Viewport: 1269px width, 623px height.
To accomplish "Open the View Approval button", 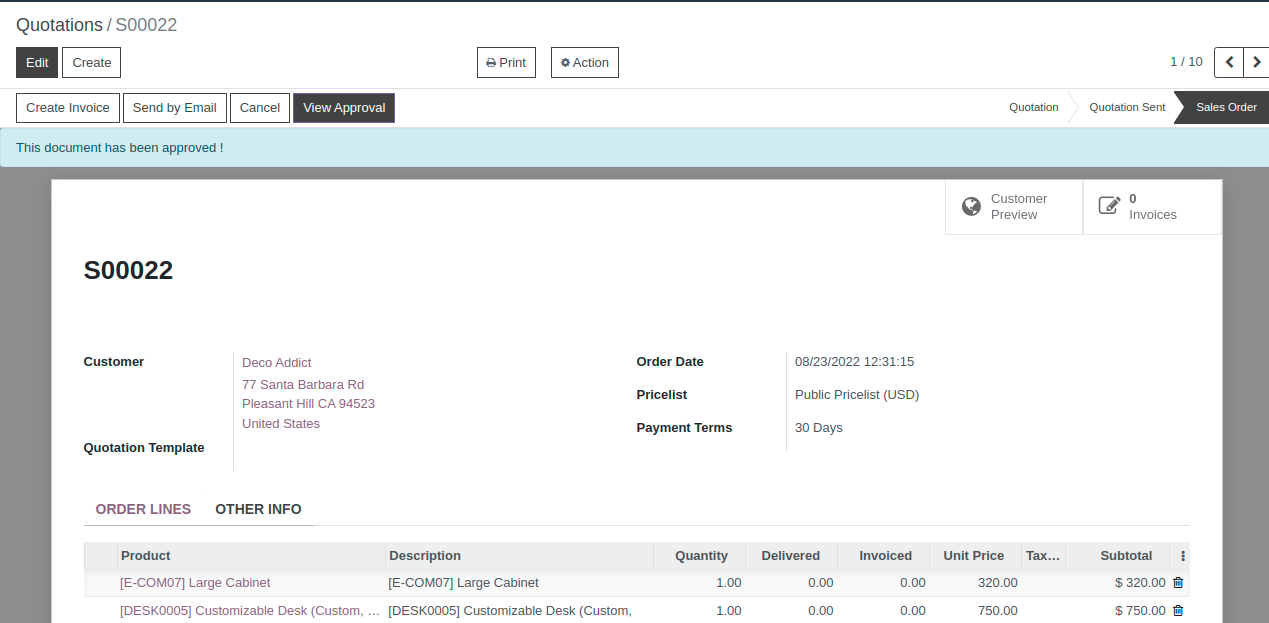I will pyautogui.click(x=343, y=108).
